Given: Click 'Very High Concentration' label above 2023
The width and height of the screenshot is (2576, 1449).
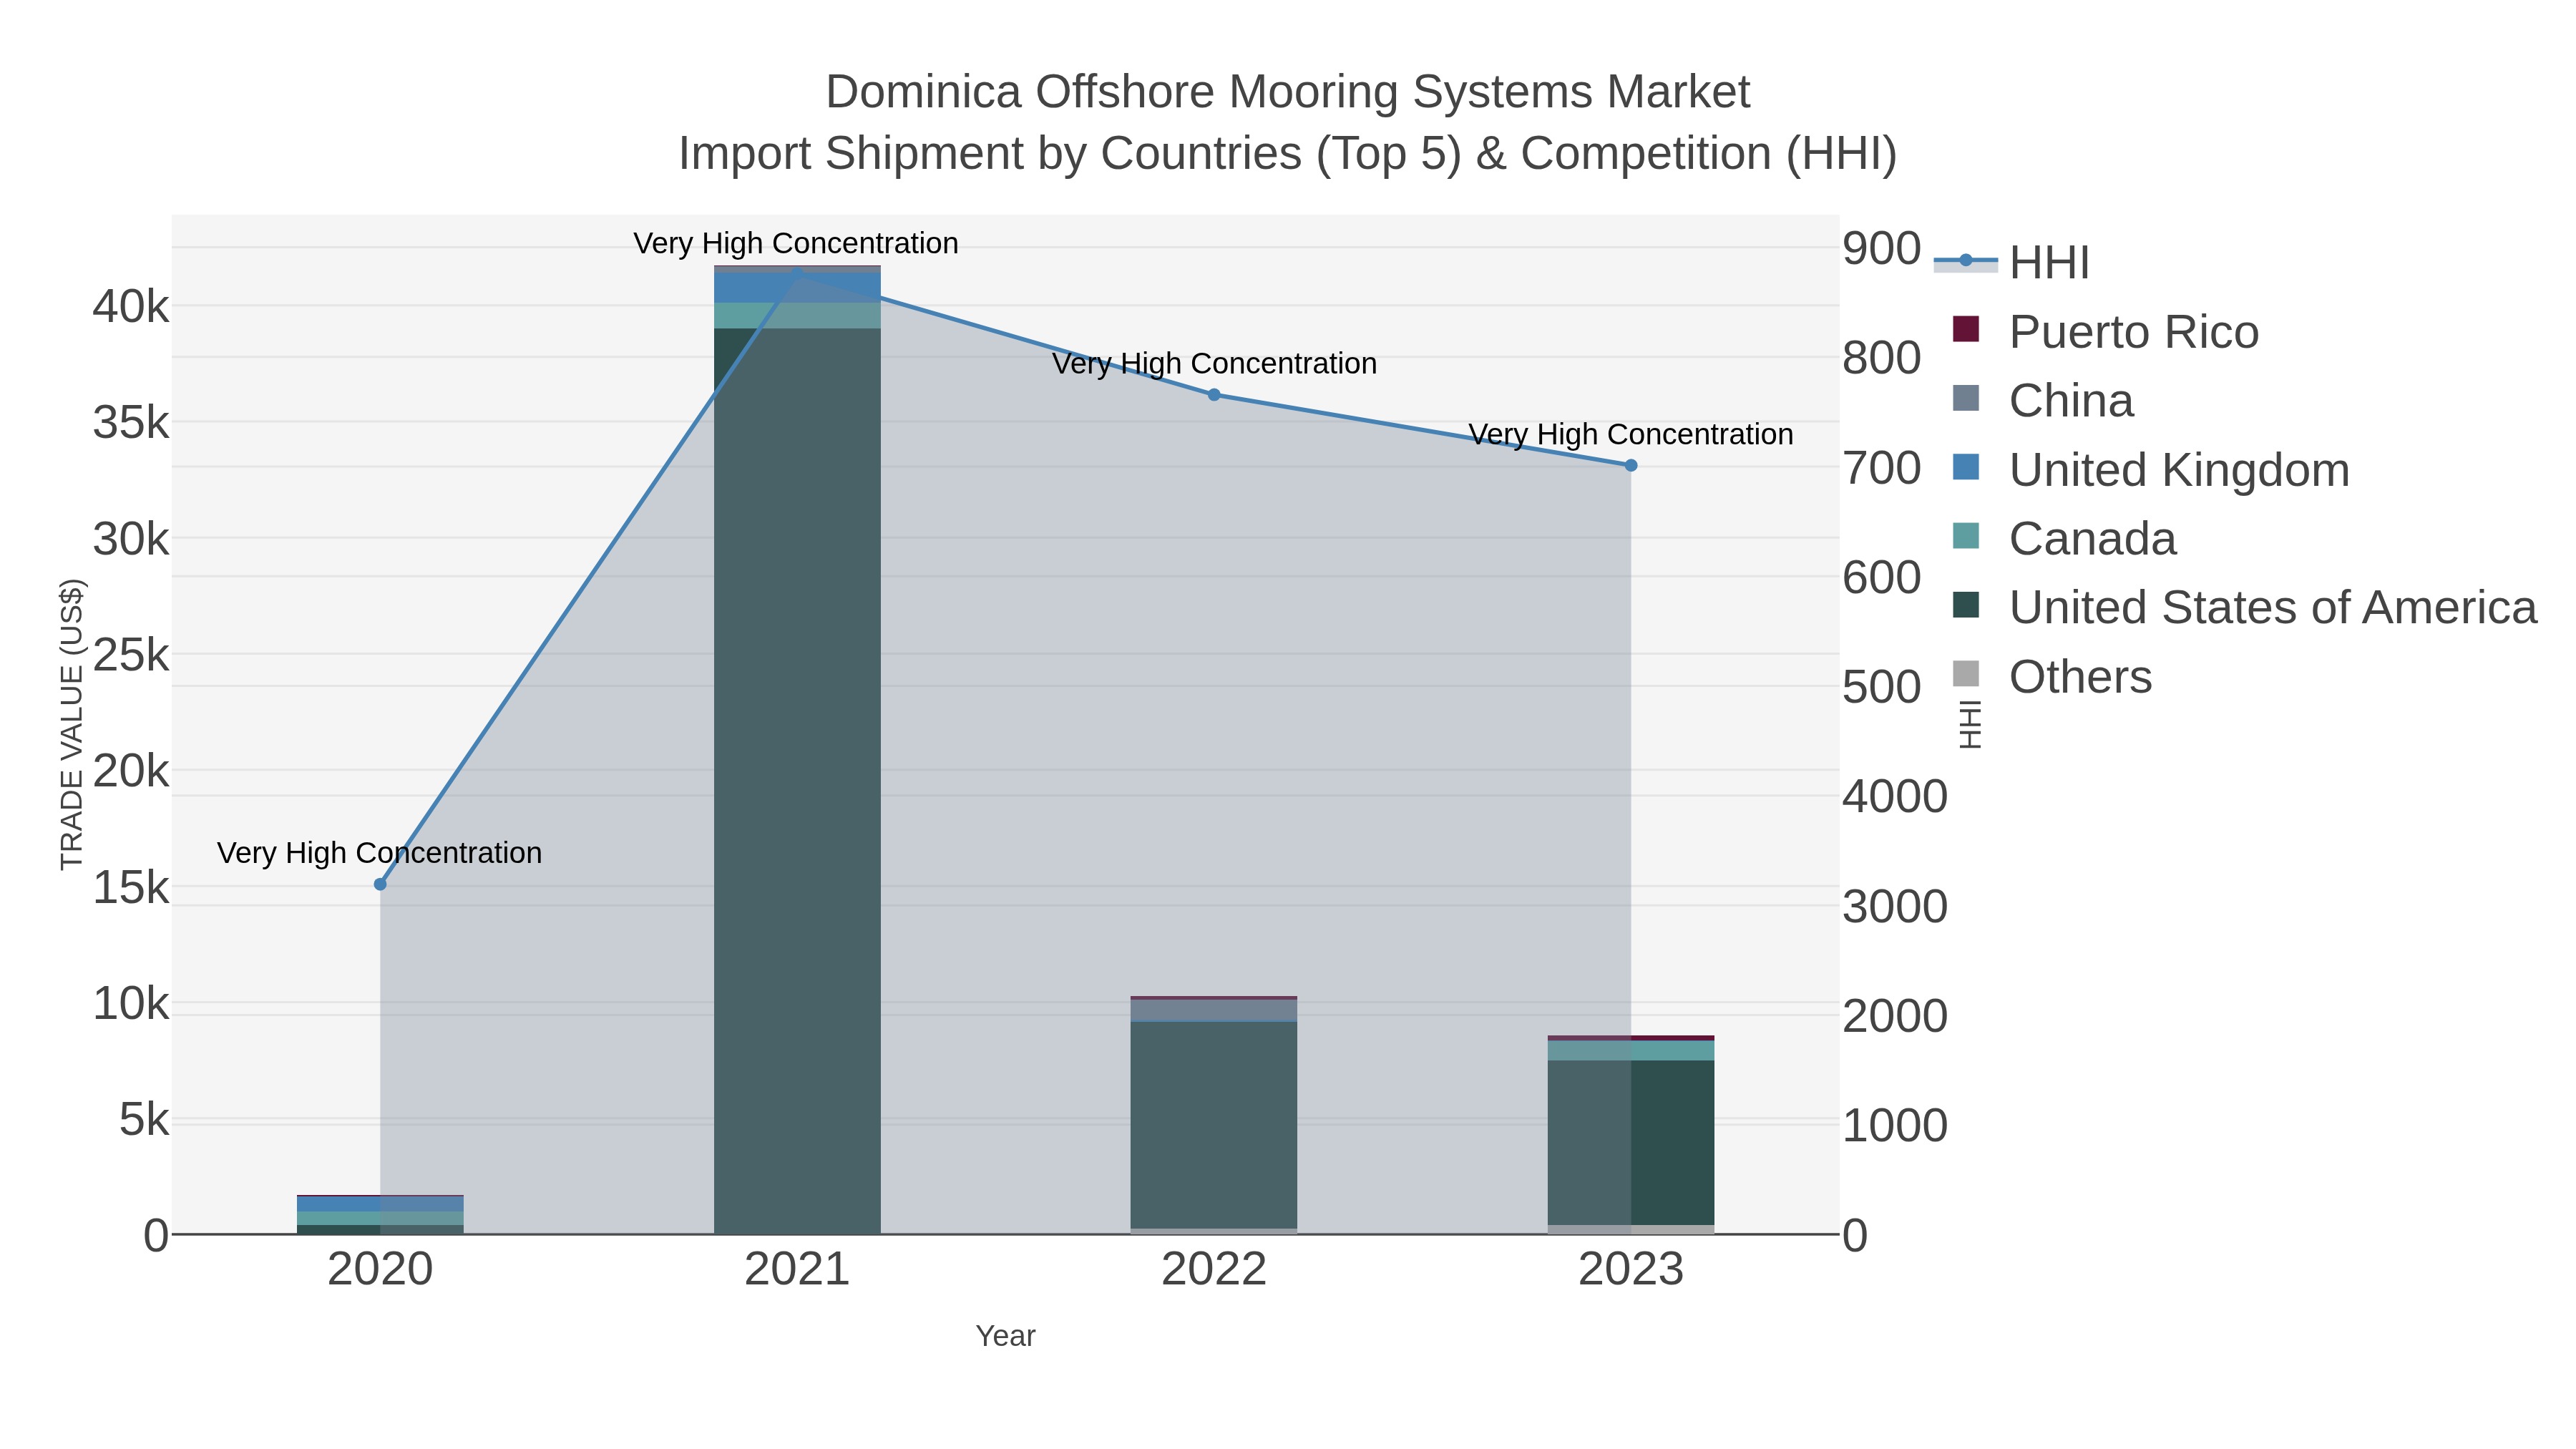Looking at the screenshot, I should pos(1631,434).
